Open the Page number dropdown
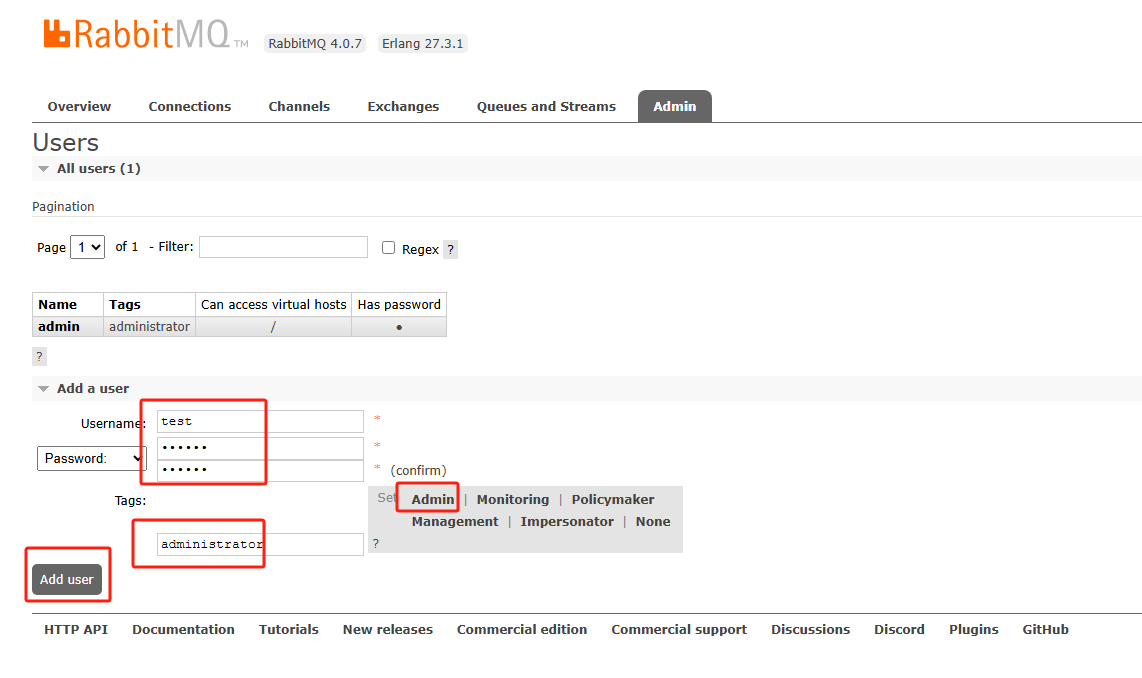 pyautogui.click(x=87, y=247)
